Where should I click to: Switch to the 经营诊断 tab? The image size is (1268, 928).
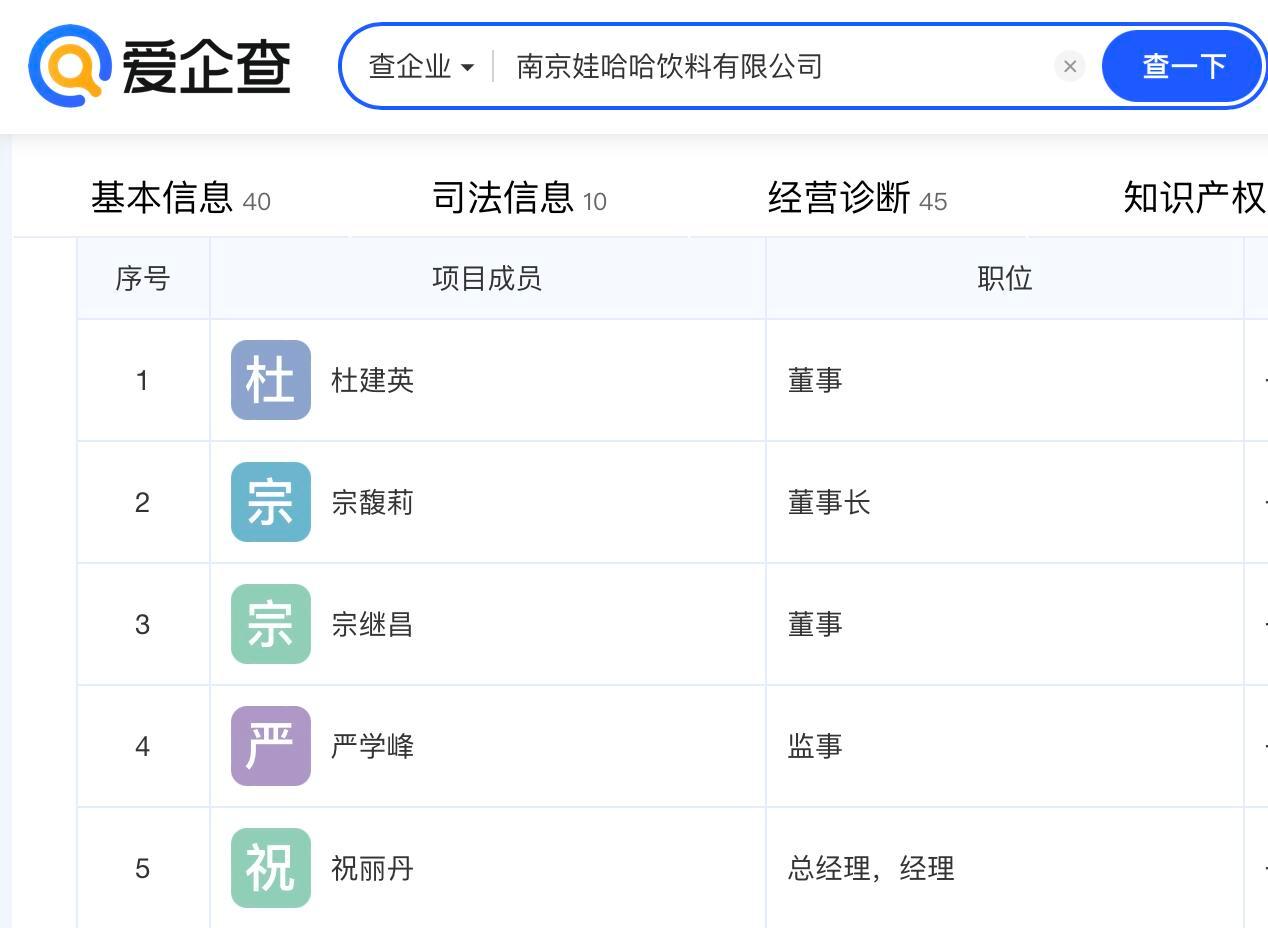857,197
